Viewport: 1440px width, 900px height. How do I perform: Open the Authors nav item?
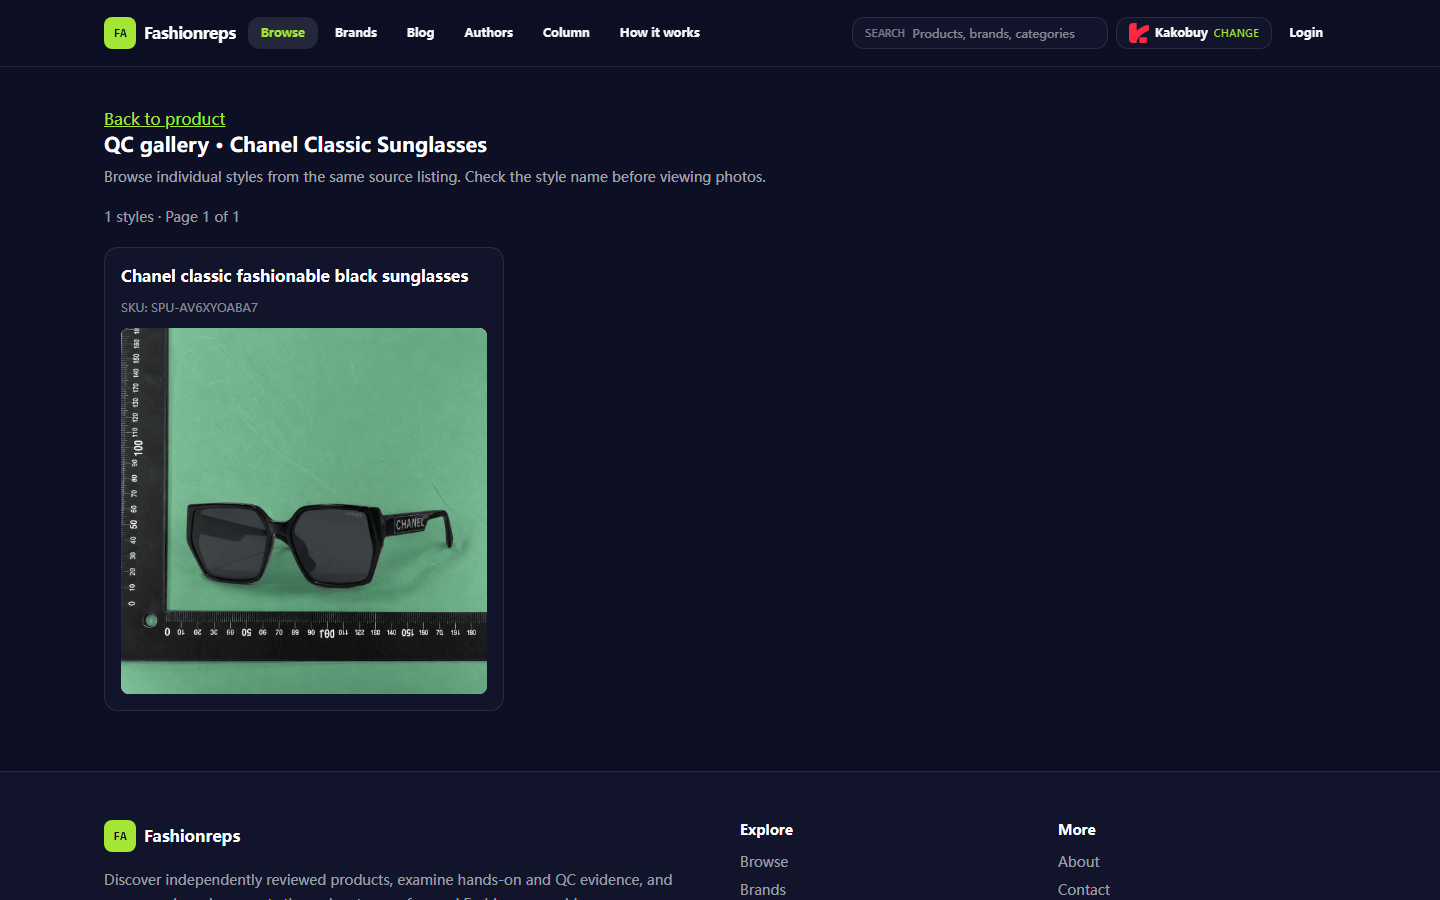[488, 33]
